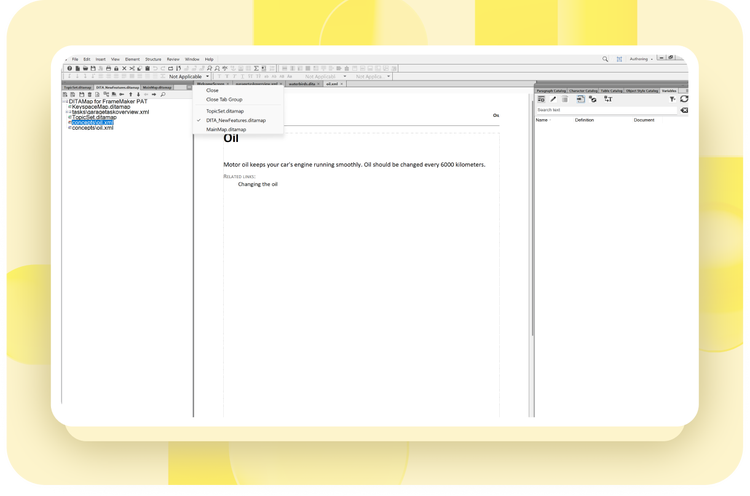Click Create New Variable icon
Viewport: 750px width, 496px height.
tap(541, 99)
